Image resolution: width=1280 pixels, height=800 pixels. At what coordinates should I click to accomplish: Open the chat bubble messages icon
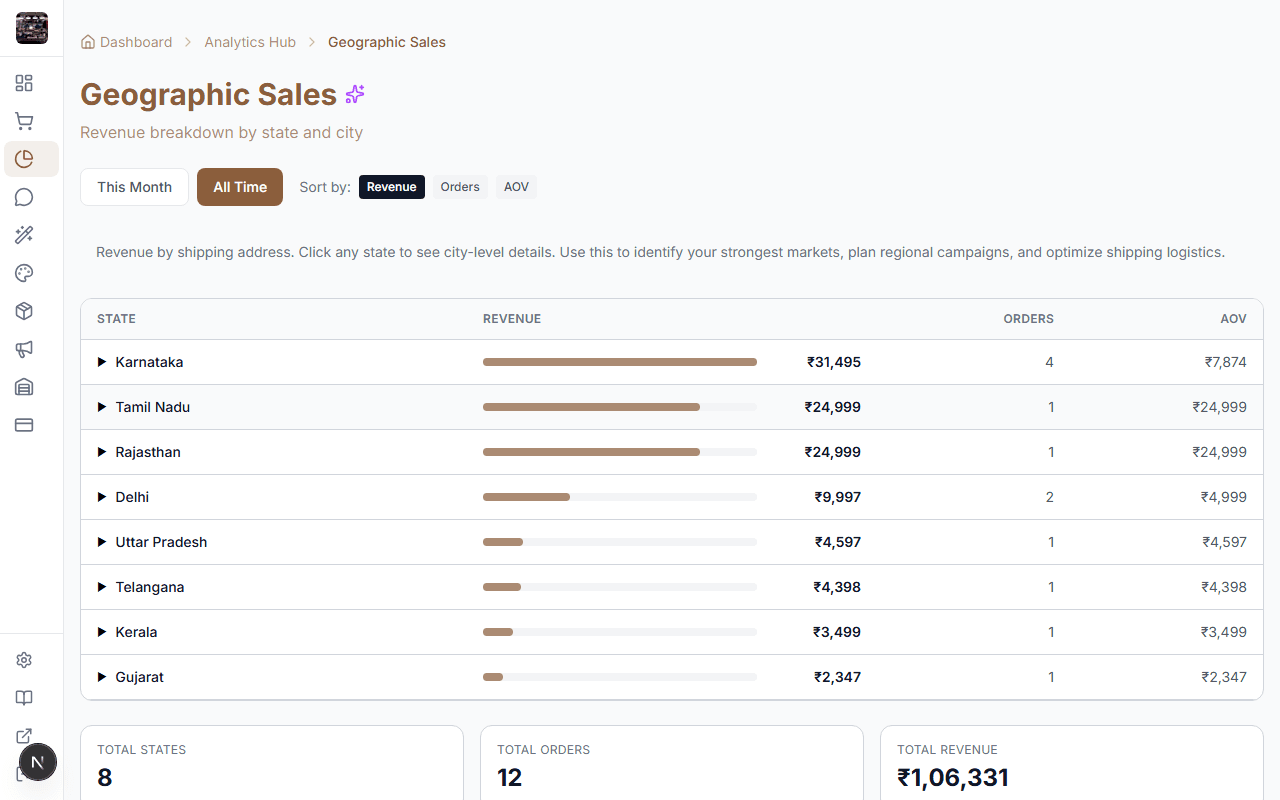pos(24,196)
